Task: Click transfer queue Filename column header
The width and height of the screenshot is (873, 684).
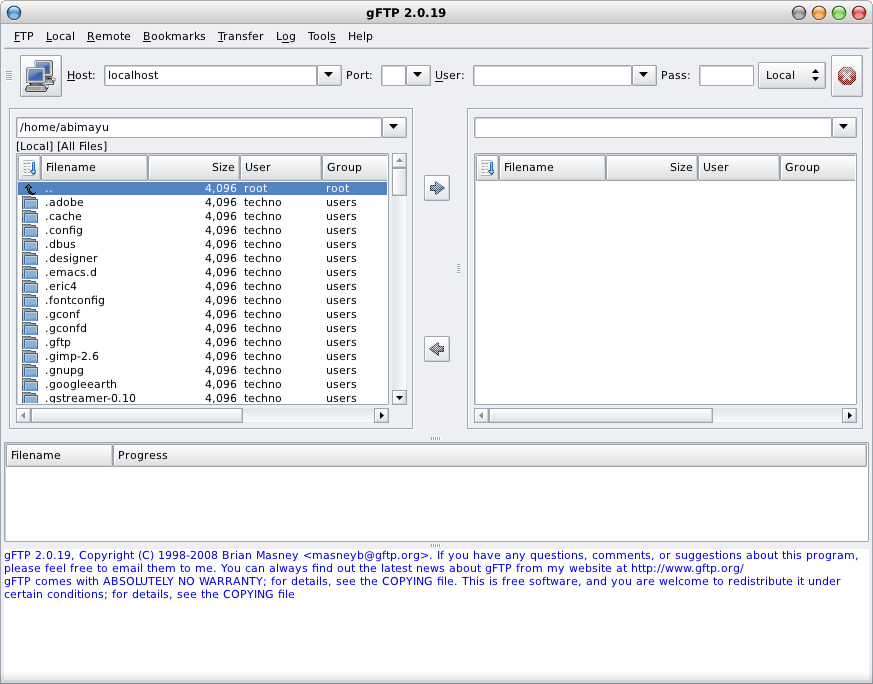Action: [59, 455]
